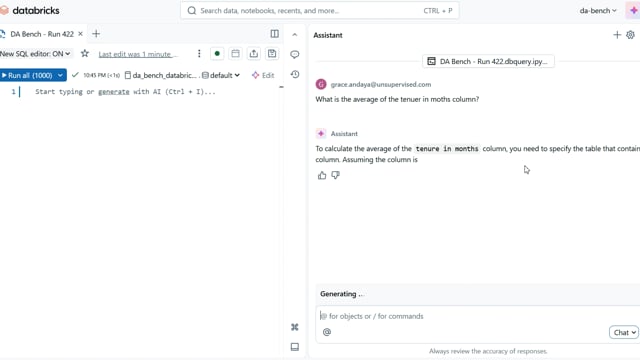Click the Last edit was 1 minute link
The image size is (640, 360).
tap(138, 54)
